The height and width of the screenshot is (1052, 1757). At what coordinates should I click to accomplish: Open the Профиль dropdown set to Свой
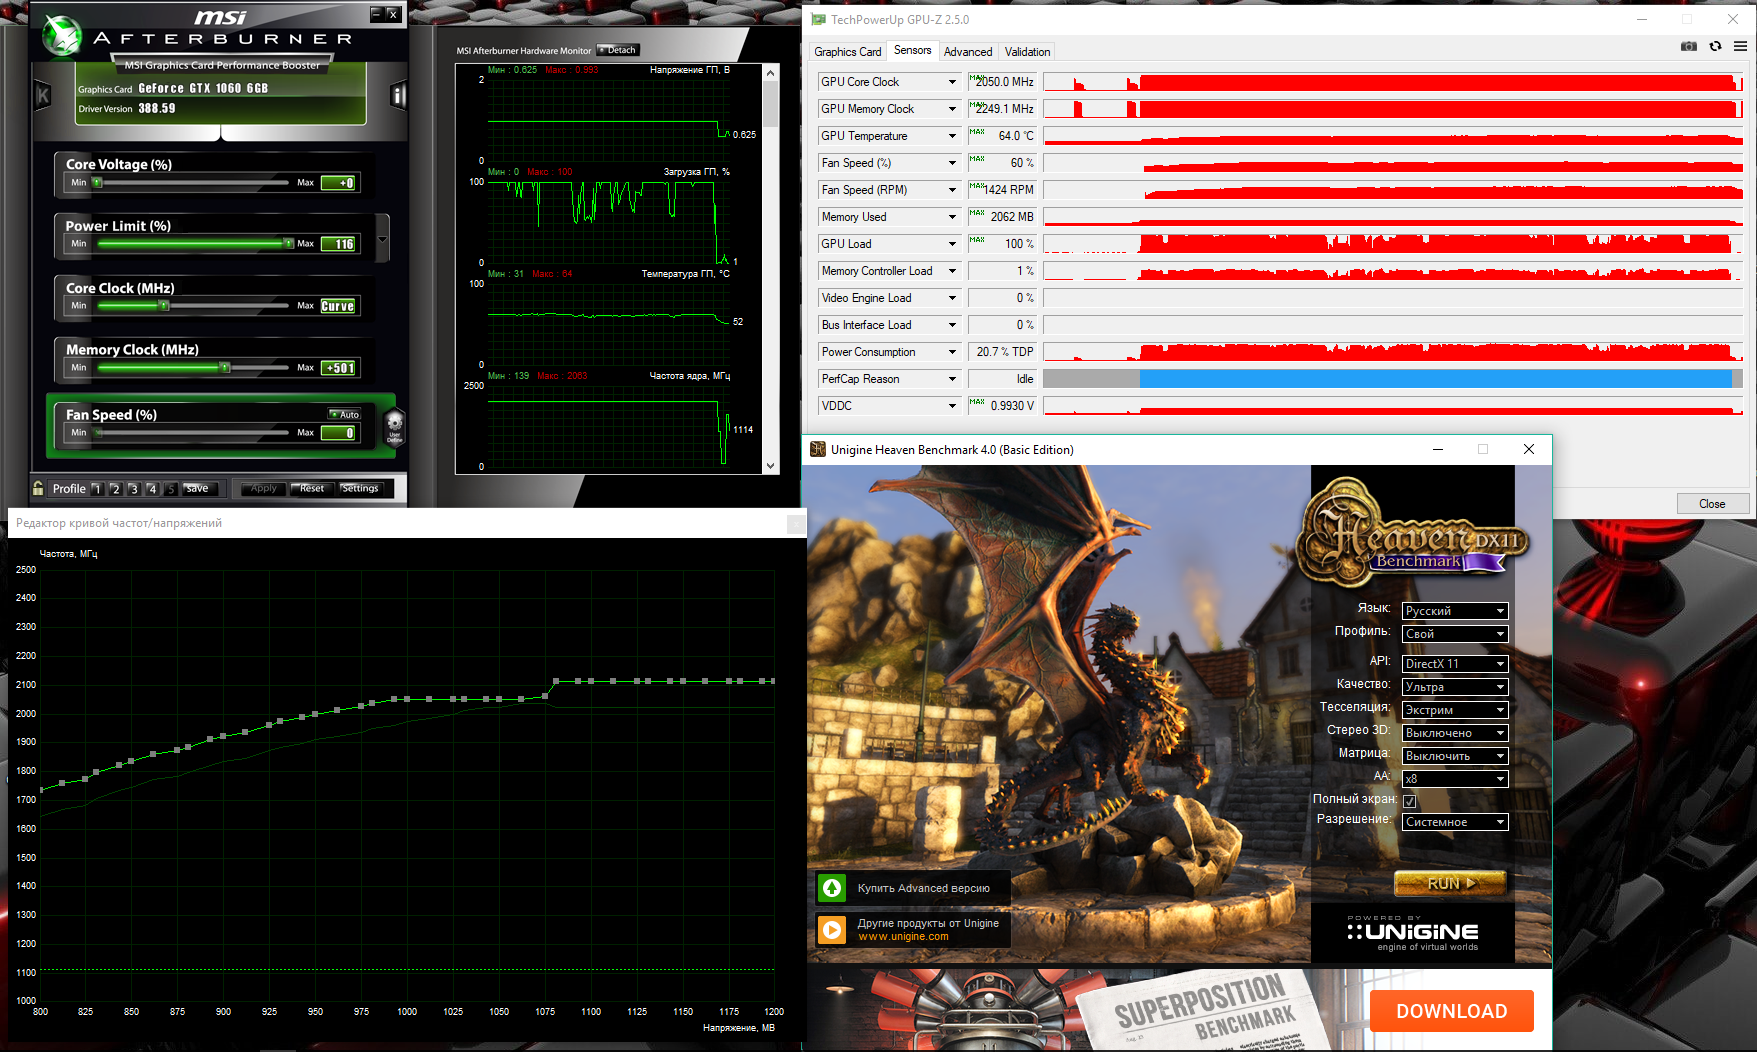tap(1455, 634)
